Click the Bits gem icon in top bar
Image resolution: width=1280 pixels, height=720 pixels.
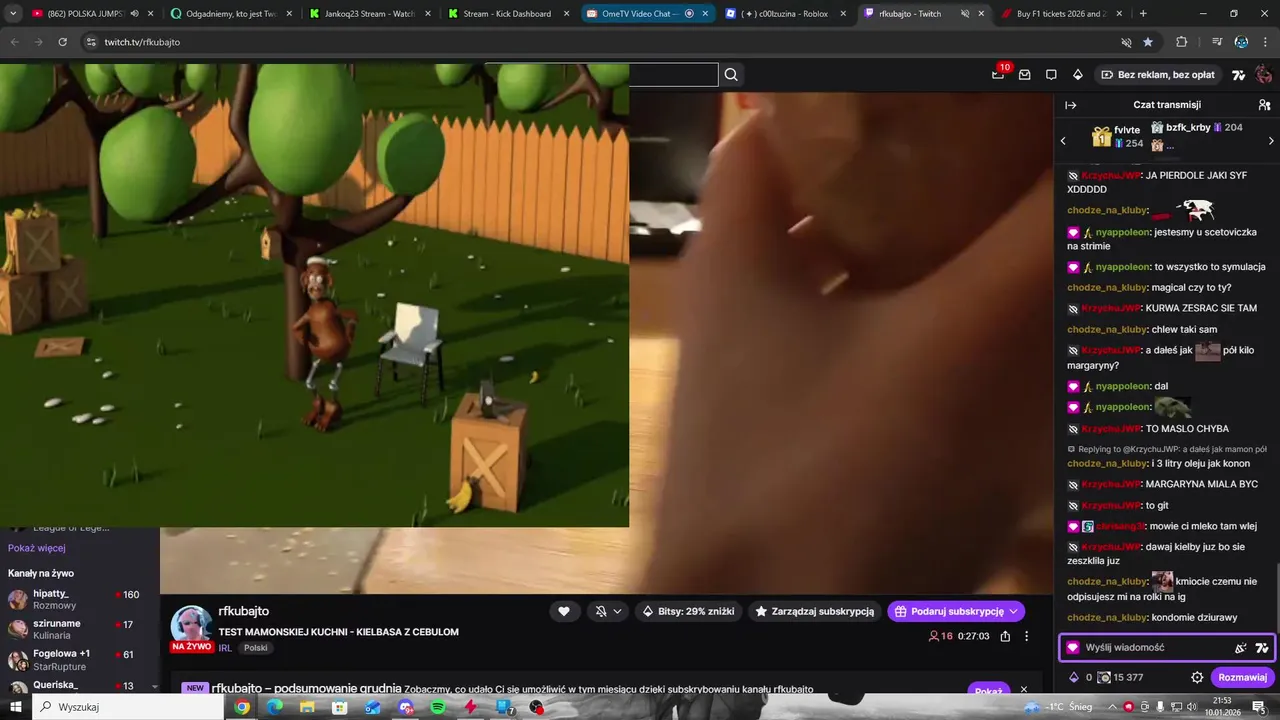point(1078,75)
